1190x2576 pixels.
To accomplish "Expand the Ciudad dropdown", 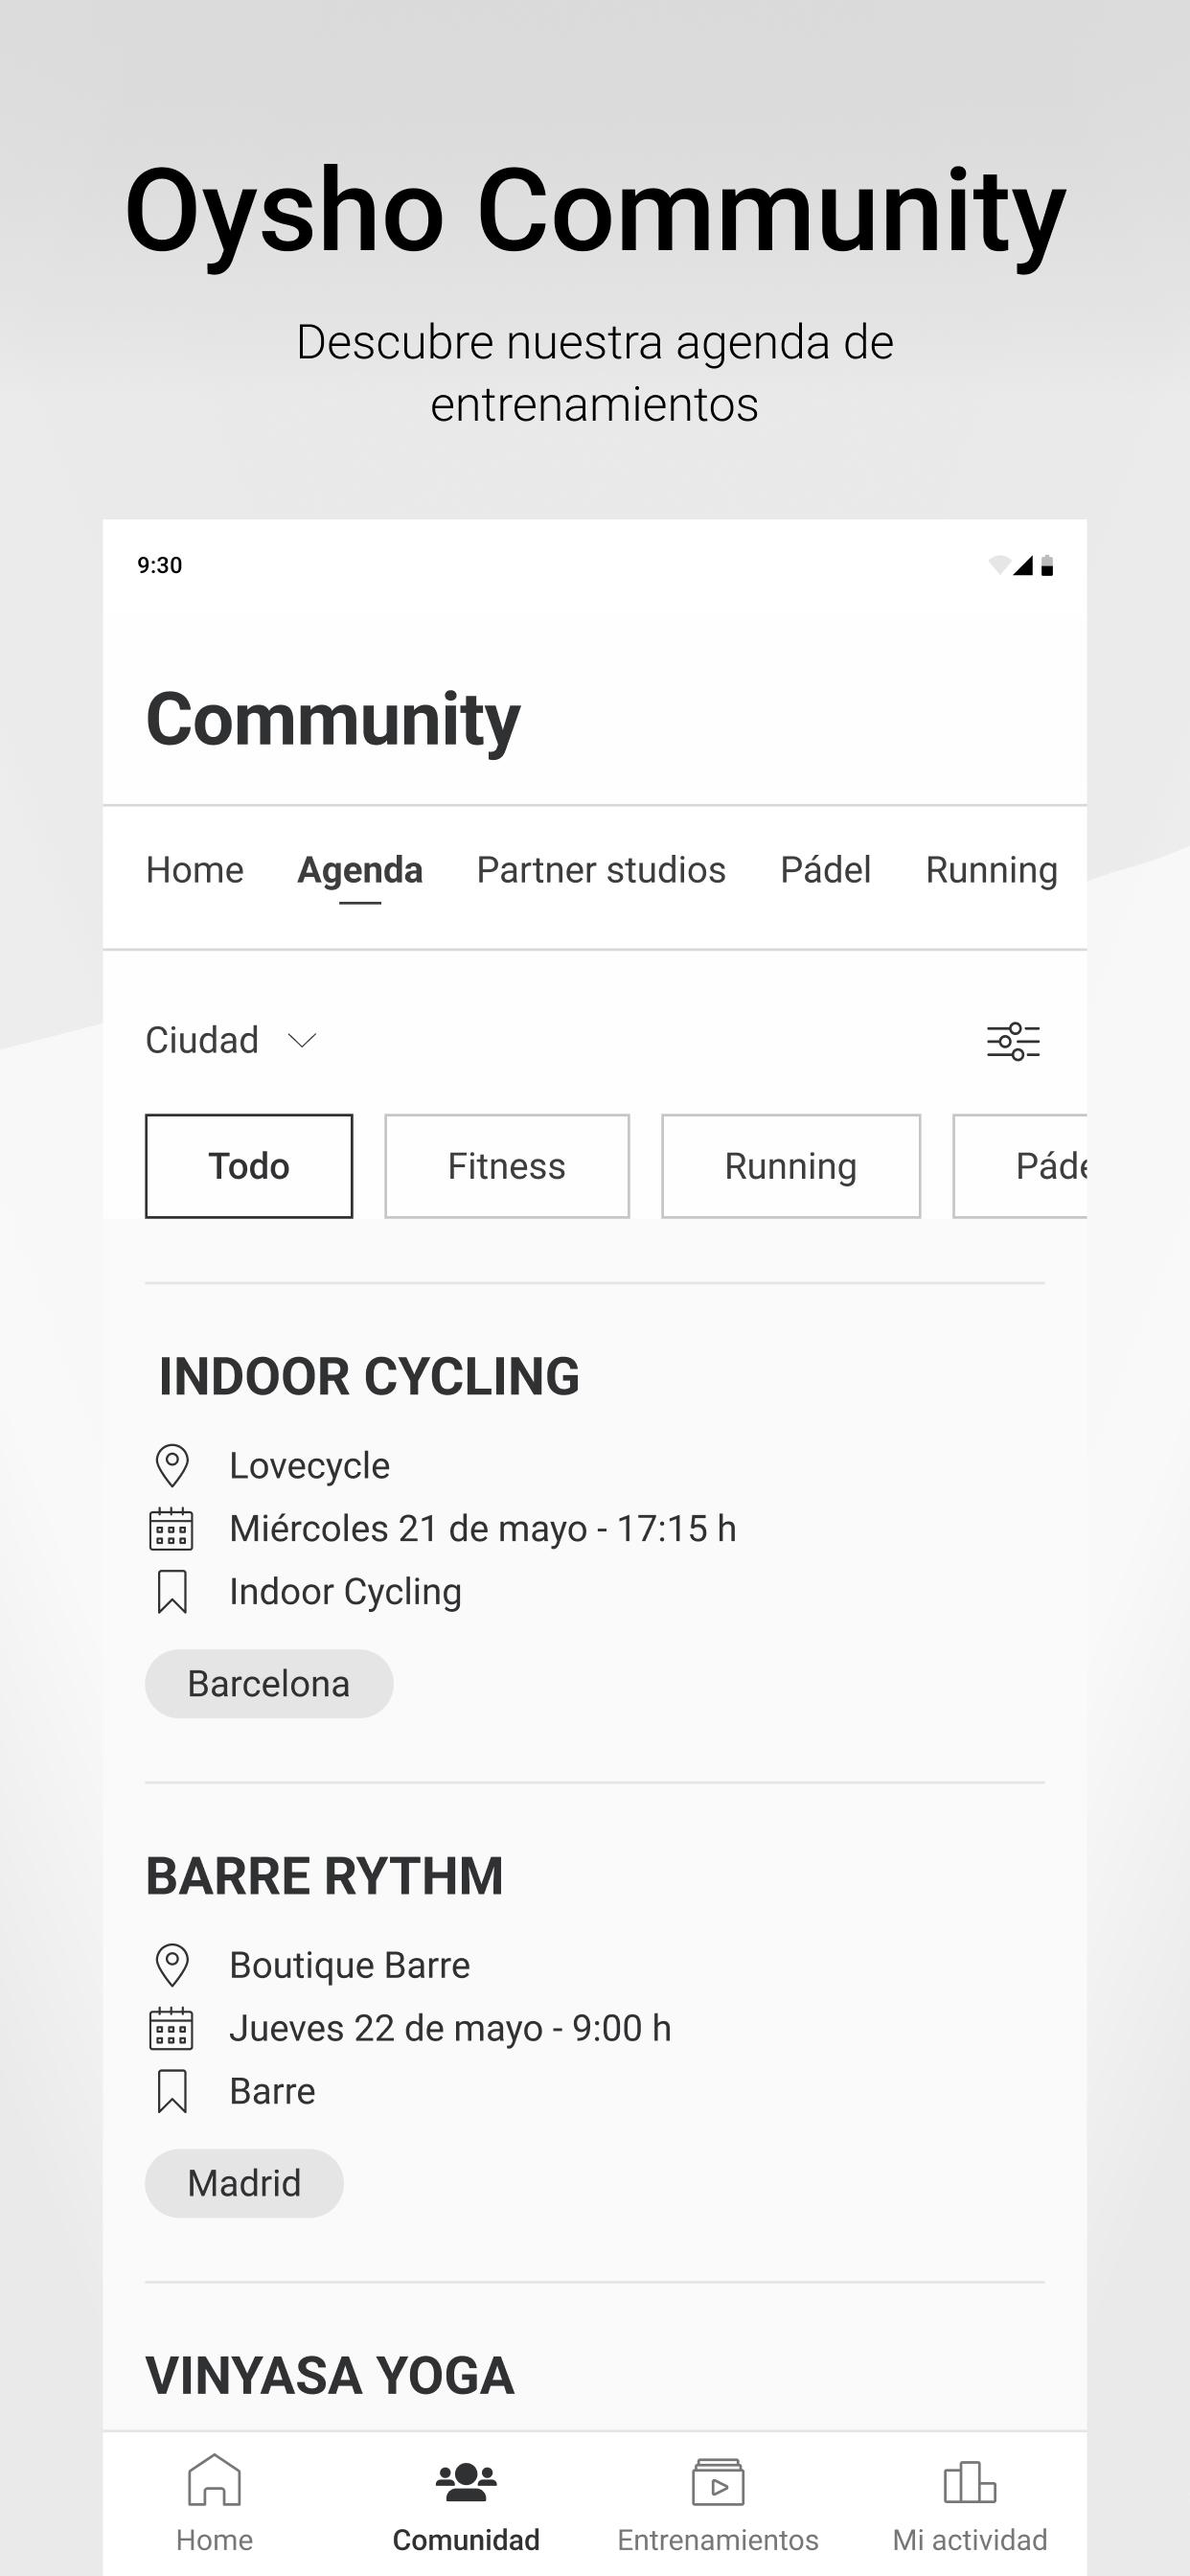I will point(232,1040).
